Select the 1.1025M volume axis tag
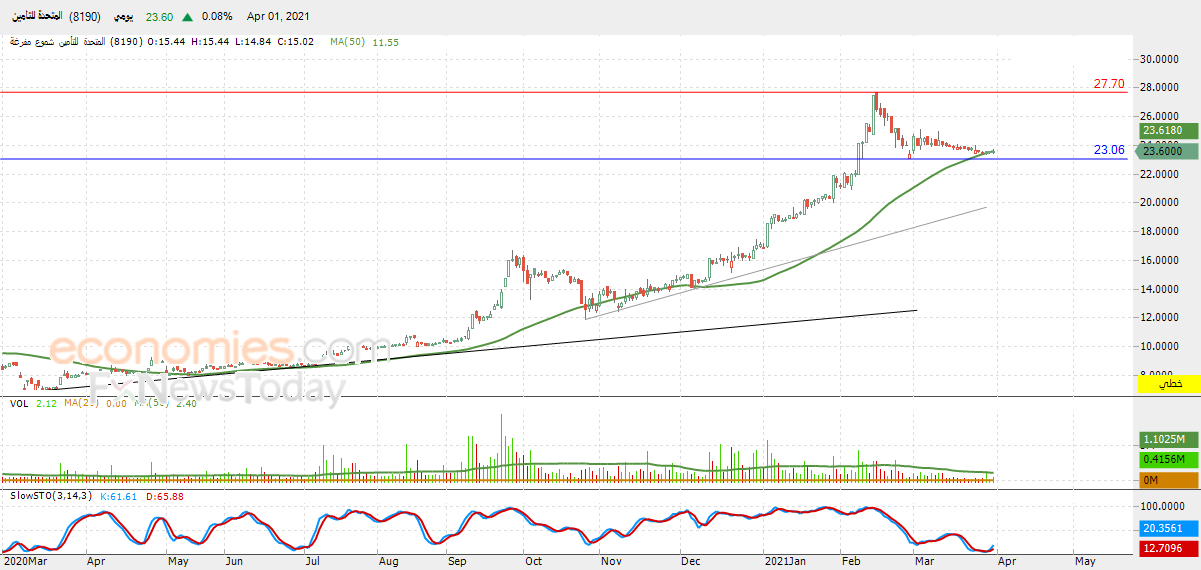Viewport: 1201px width, 570px height. pyautogui.click(x=1168, y=440)
